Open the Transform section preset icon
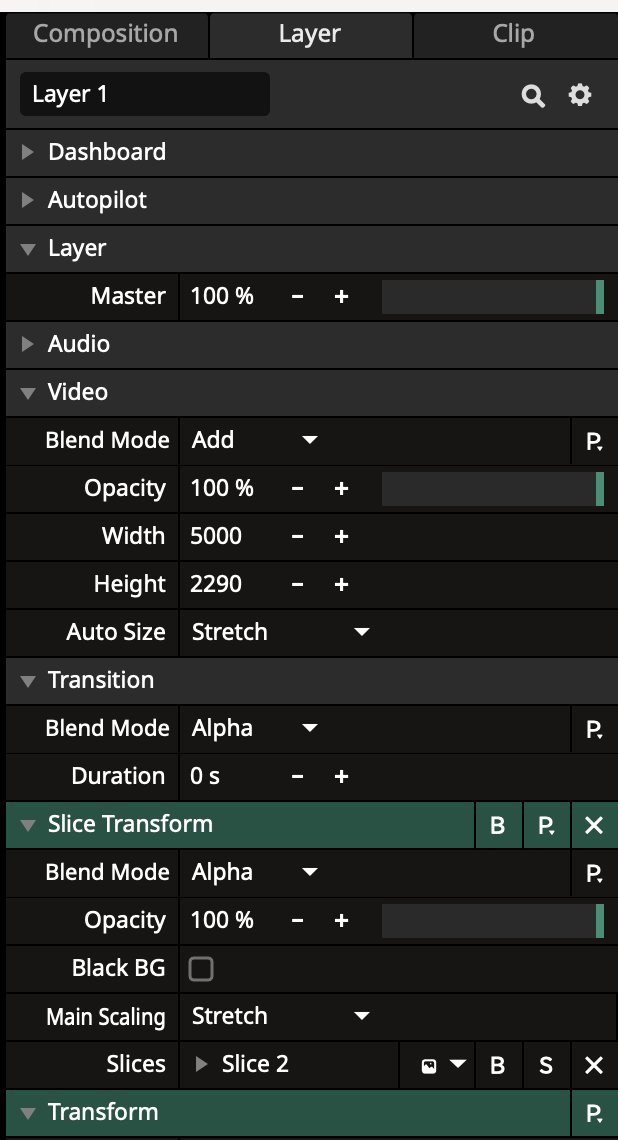The height and width of the screenshot is (1140, 618). click(594, 1113)
